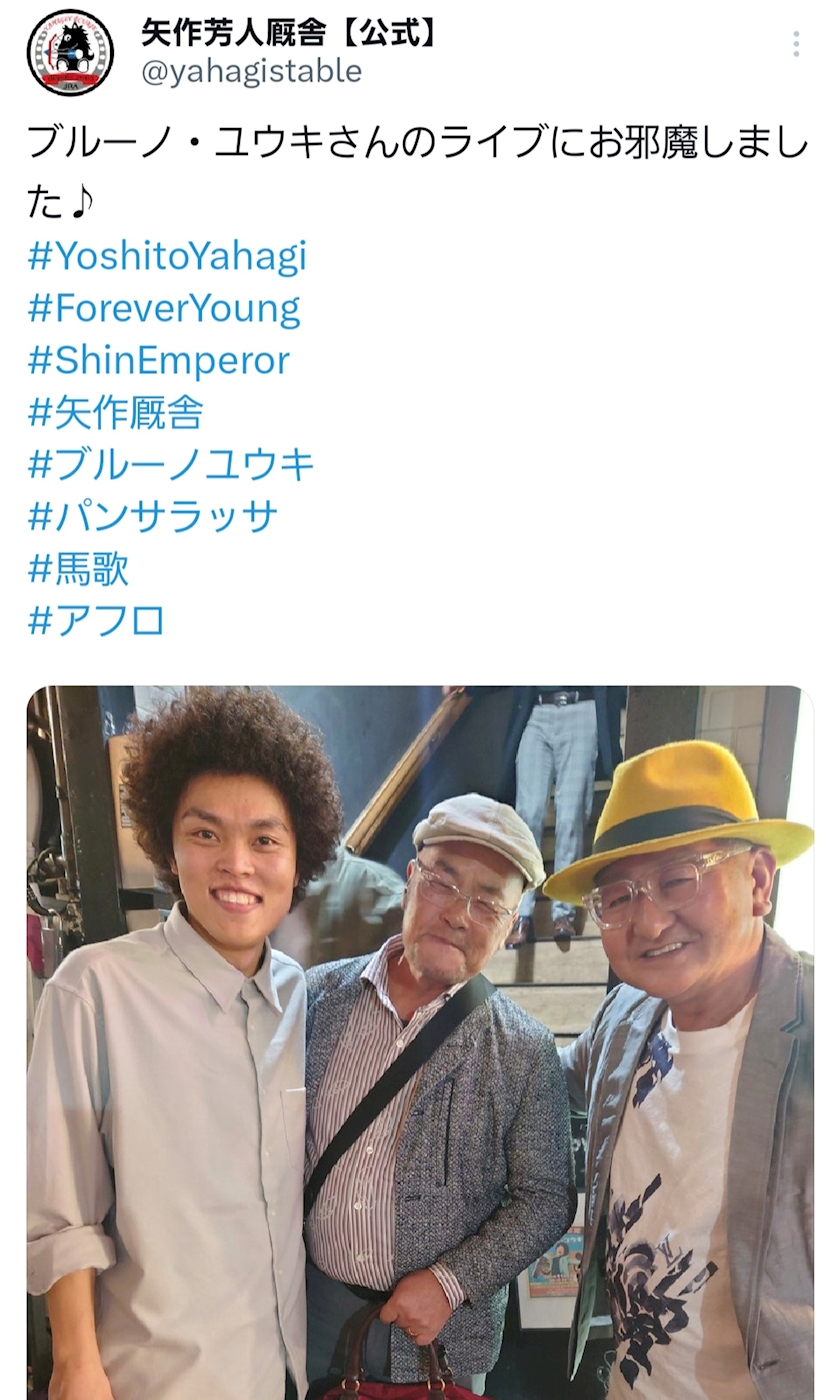Open the #馬歌 hashtag

(x=78, y=568)
